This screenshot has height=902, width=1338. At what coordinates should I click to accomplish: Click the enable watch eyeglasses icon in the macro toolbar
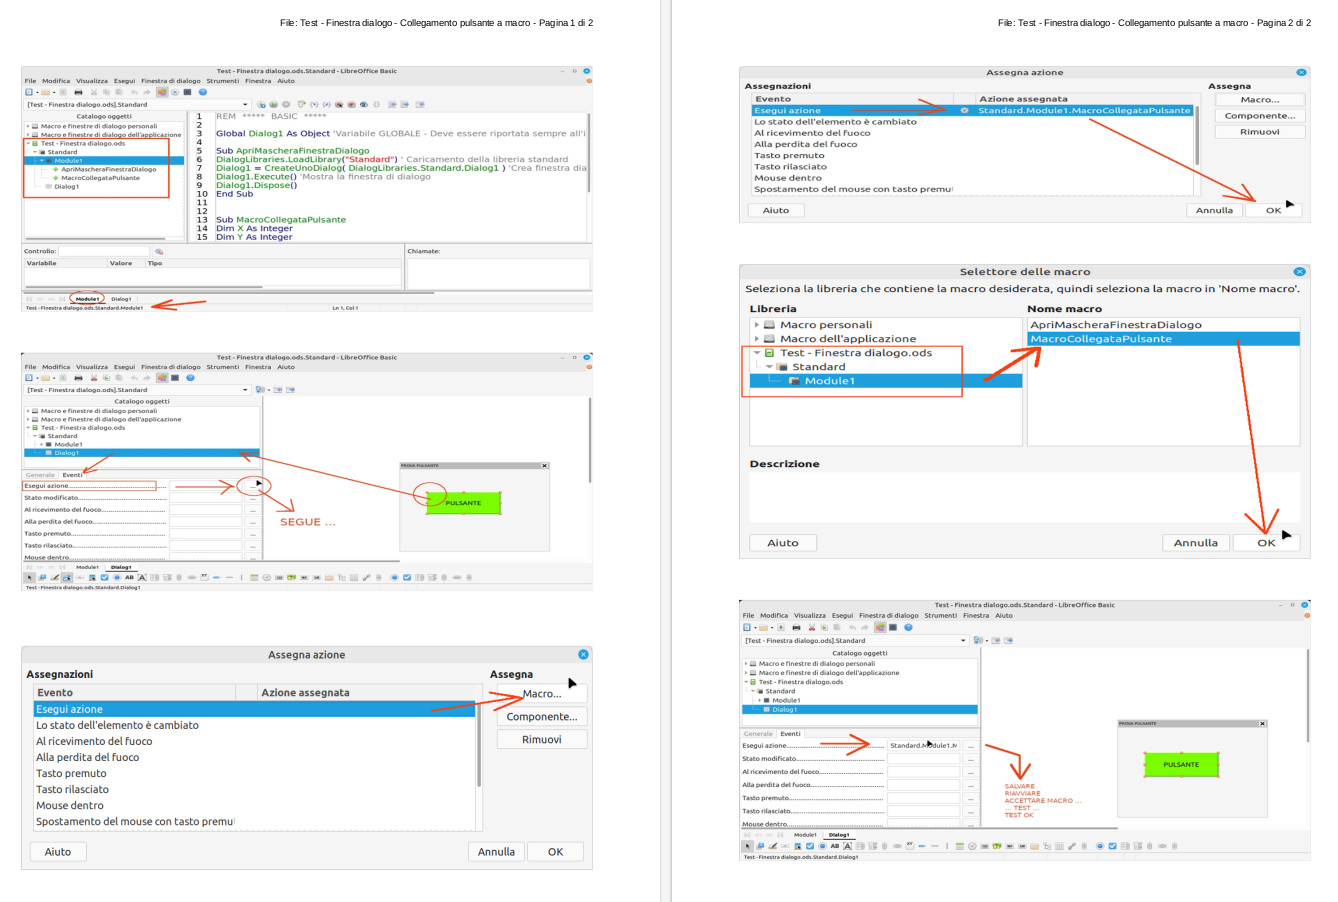click(x=364, y=104)
